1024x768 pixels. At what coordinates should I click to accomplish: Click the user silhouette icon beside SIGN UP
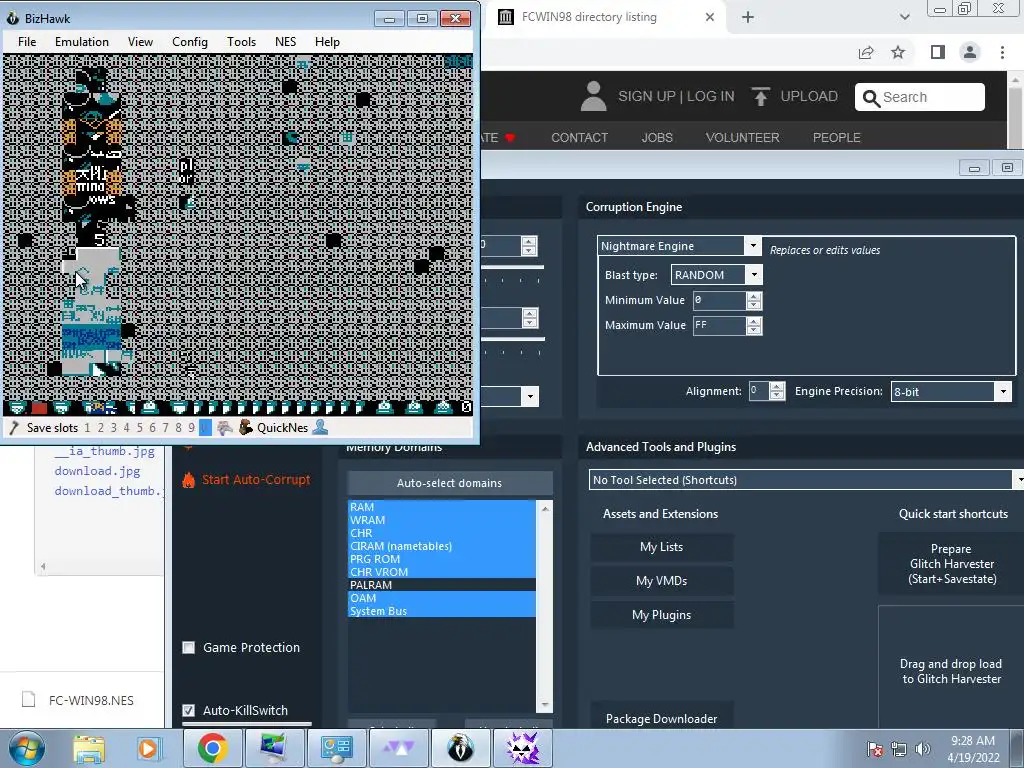click(x=593, y=96)
